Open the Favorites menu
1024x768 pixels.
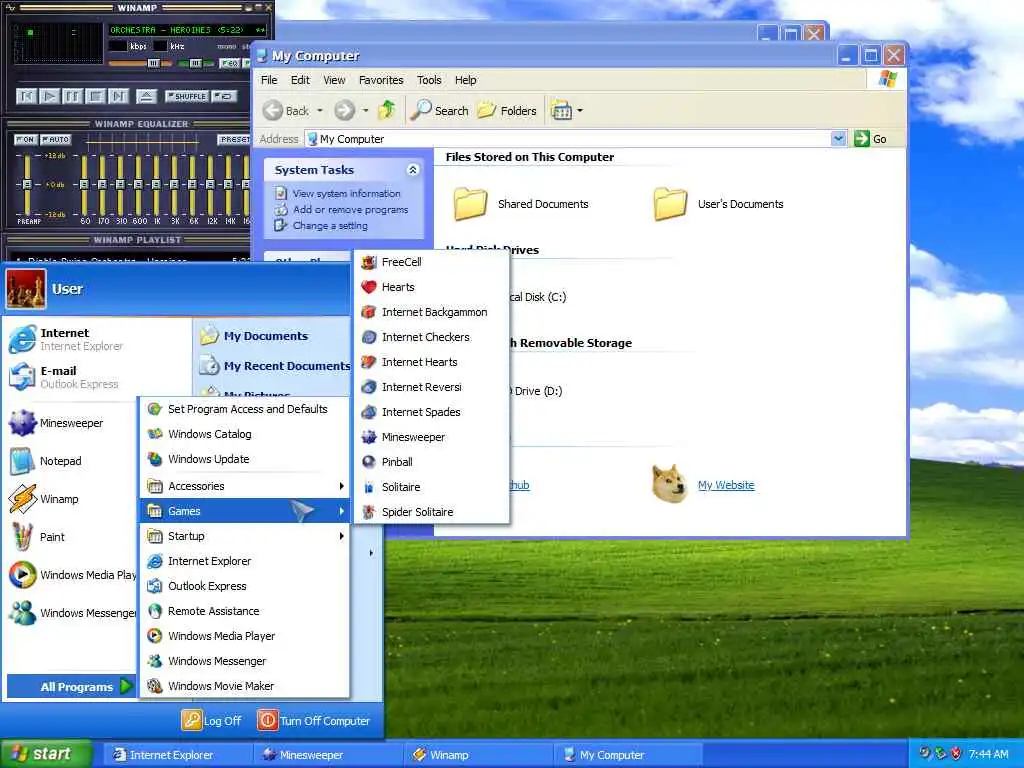pos(381,80)
